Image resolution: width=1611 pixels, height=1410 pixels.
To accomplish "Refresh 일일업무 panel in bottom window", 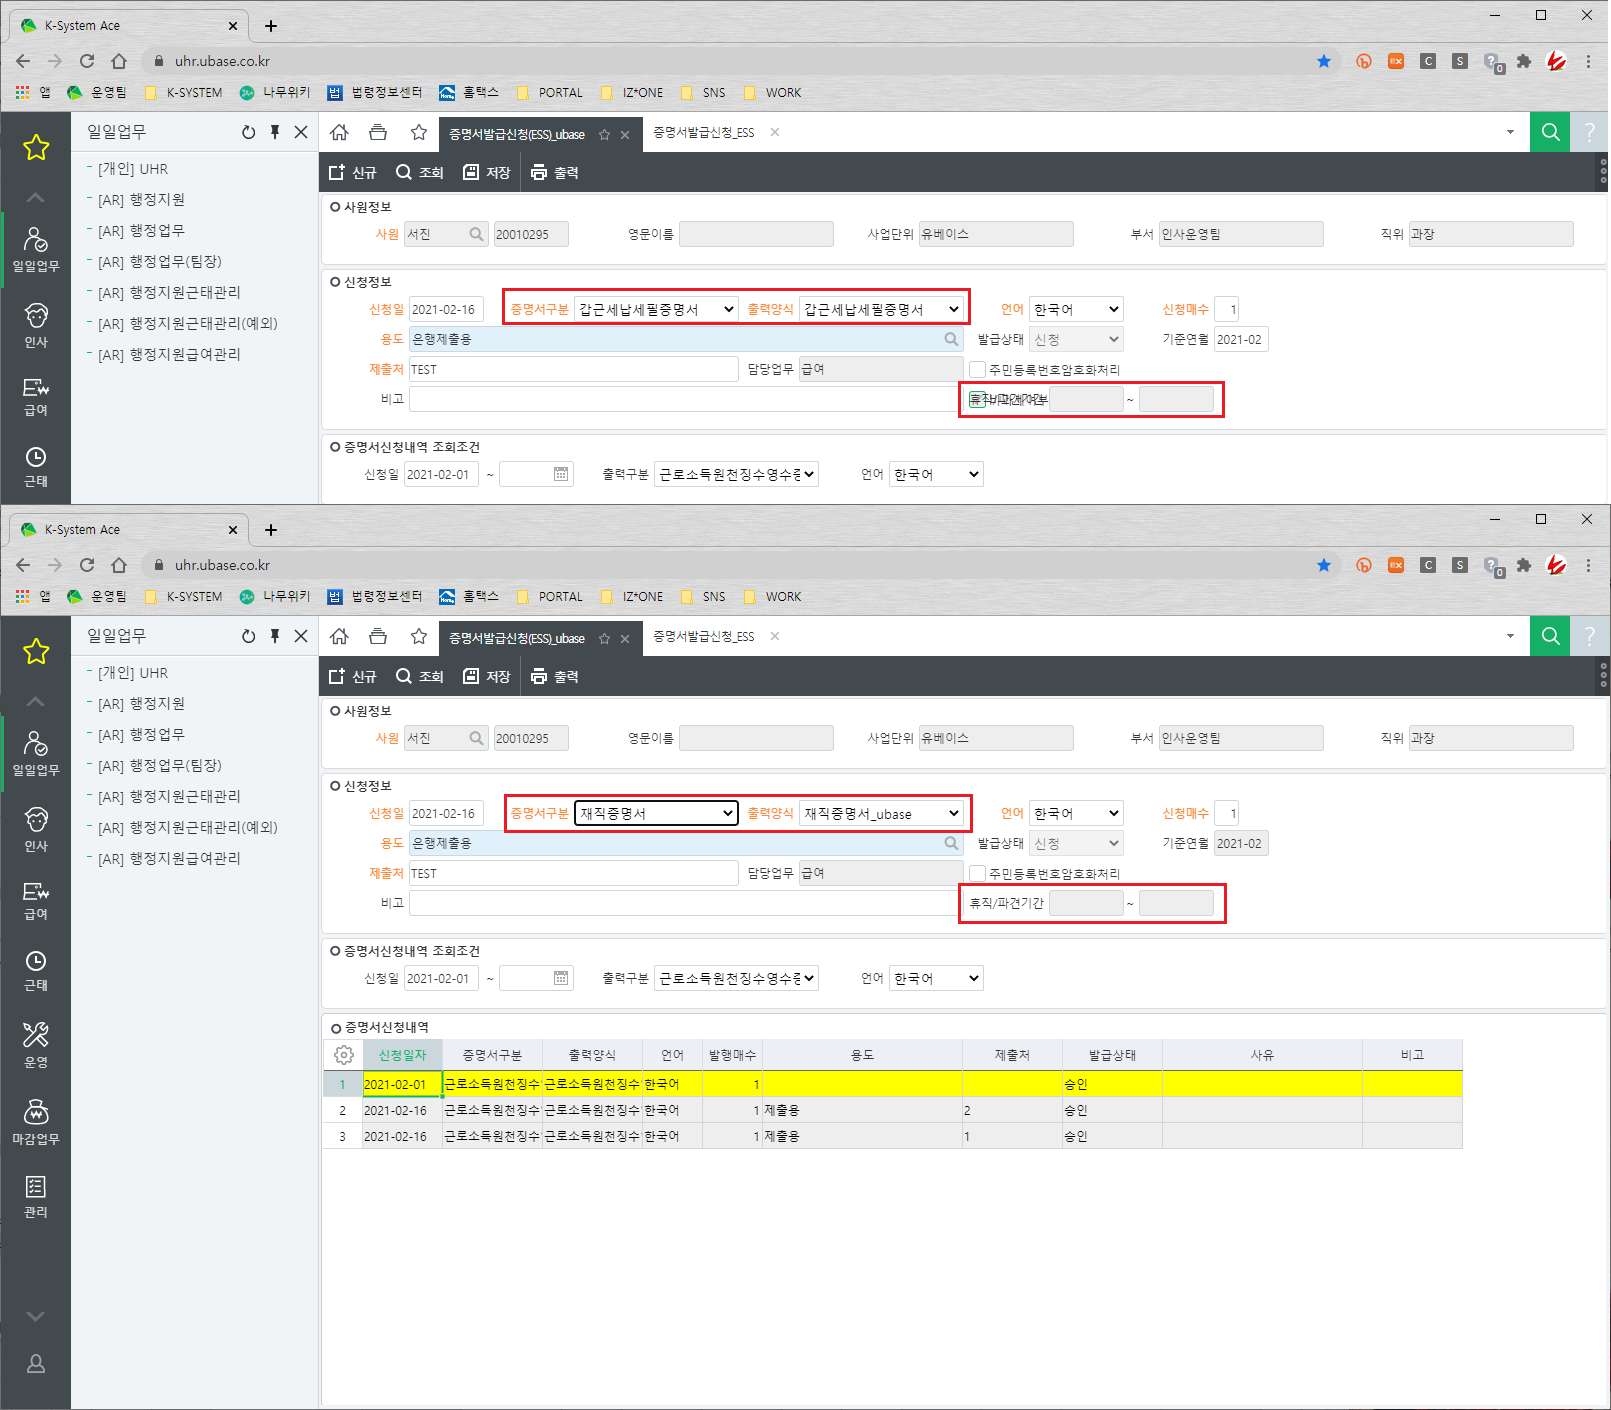I will pos(248,636).
